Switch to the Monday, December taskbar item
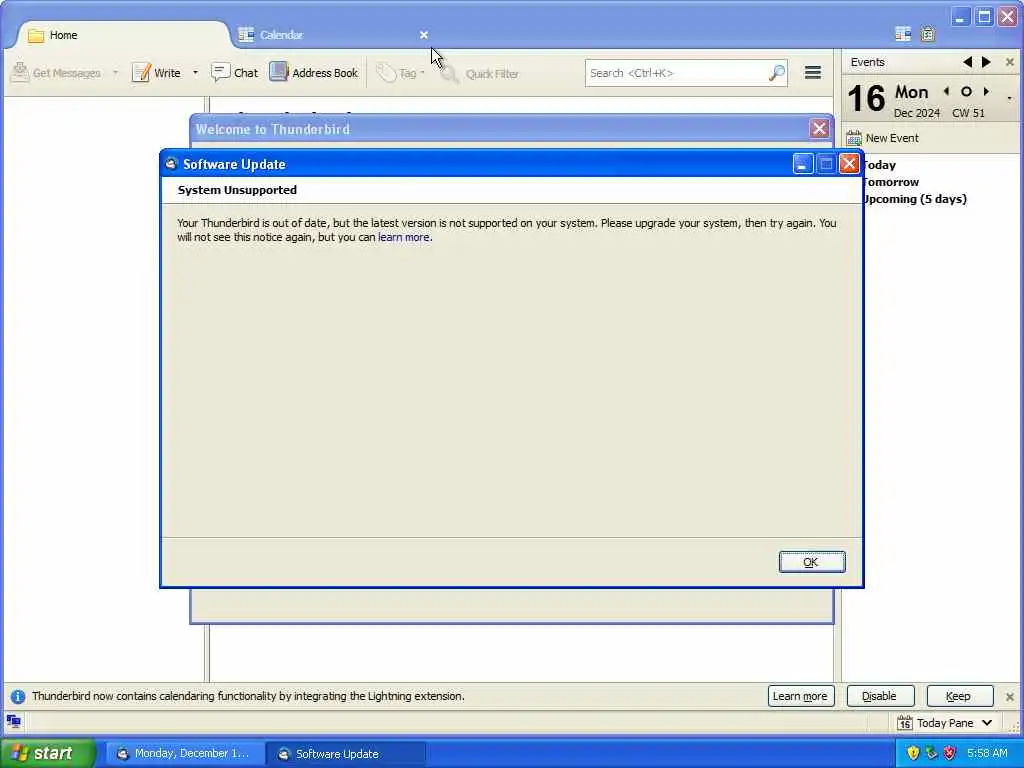The image size is (1024, 768). (185, 754)
